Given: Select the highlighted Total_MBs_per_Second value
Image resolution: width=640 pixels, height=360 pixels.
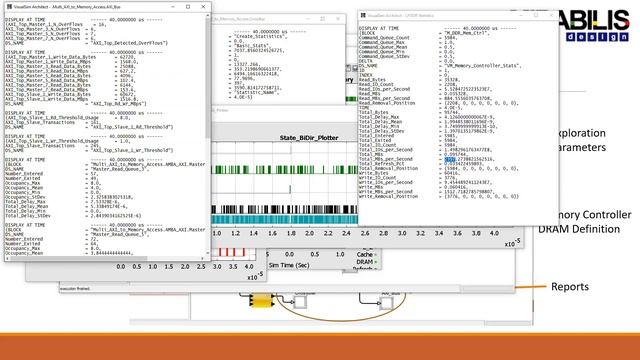Looking at the screenshot, I should 450,159.
